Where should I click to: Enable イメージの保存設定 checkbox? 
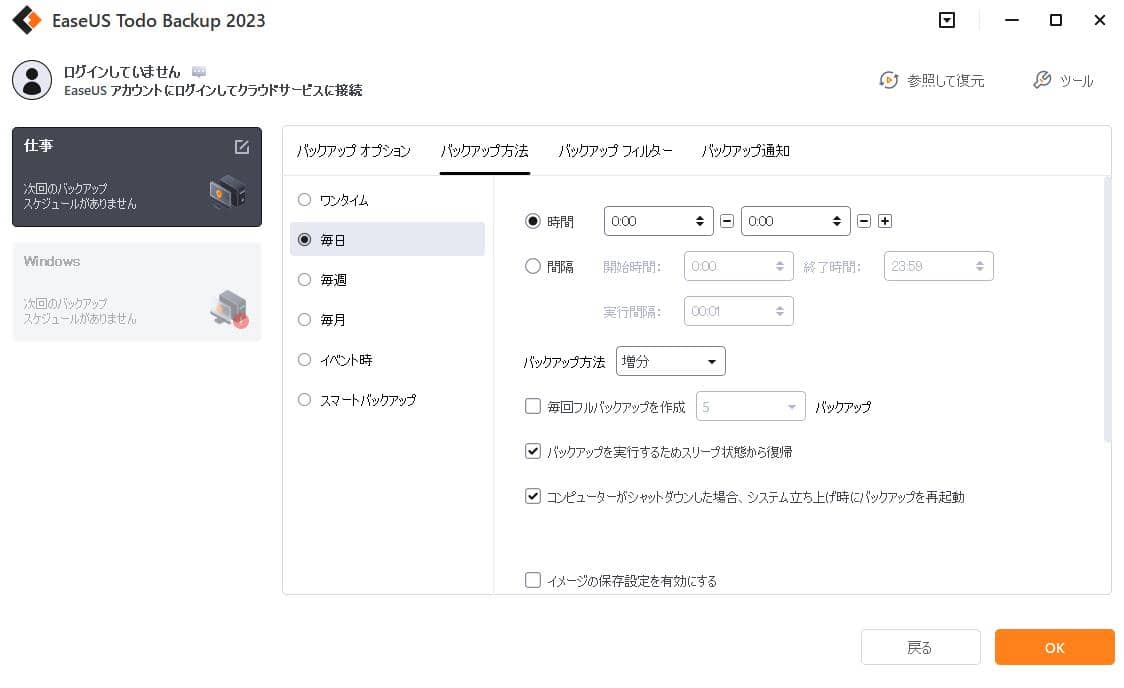point(533,580)
